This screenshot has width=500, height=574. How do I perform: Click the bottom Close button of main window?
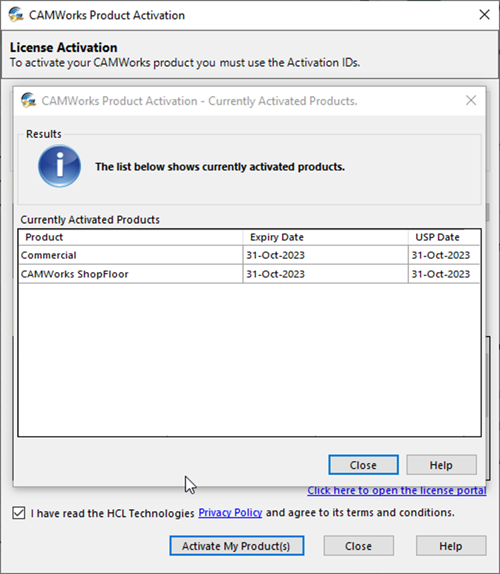358,546
